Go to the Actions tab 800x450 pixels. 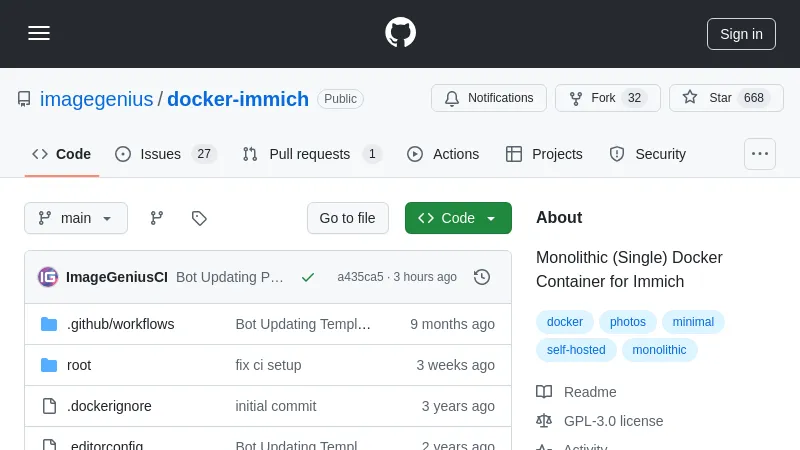(x=443, y=154)
